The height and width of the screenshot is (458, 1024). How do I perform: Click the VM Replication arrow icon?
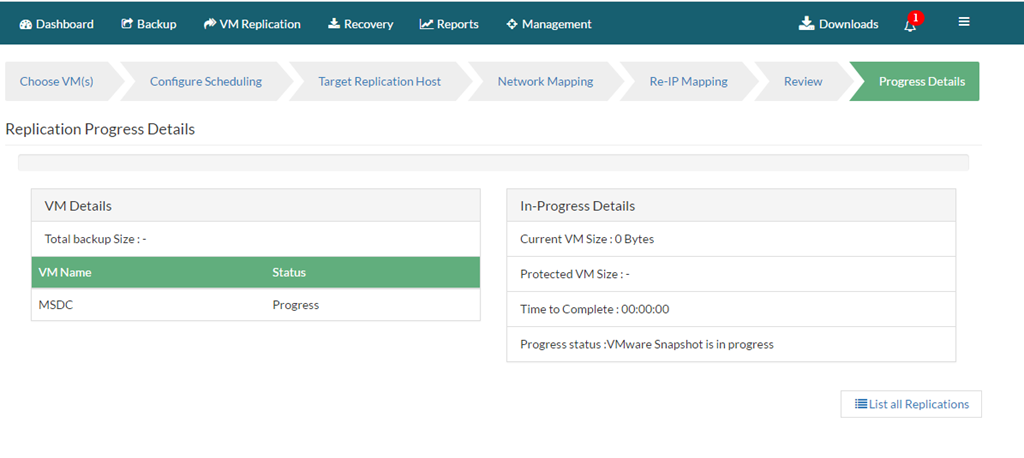point(210,24)
